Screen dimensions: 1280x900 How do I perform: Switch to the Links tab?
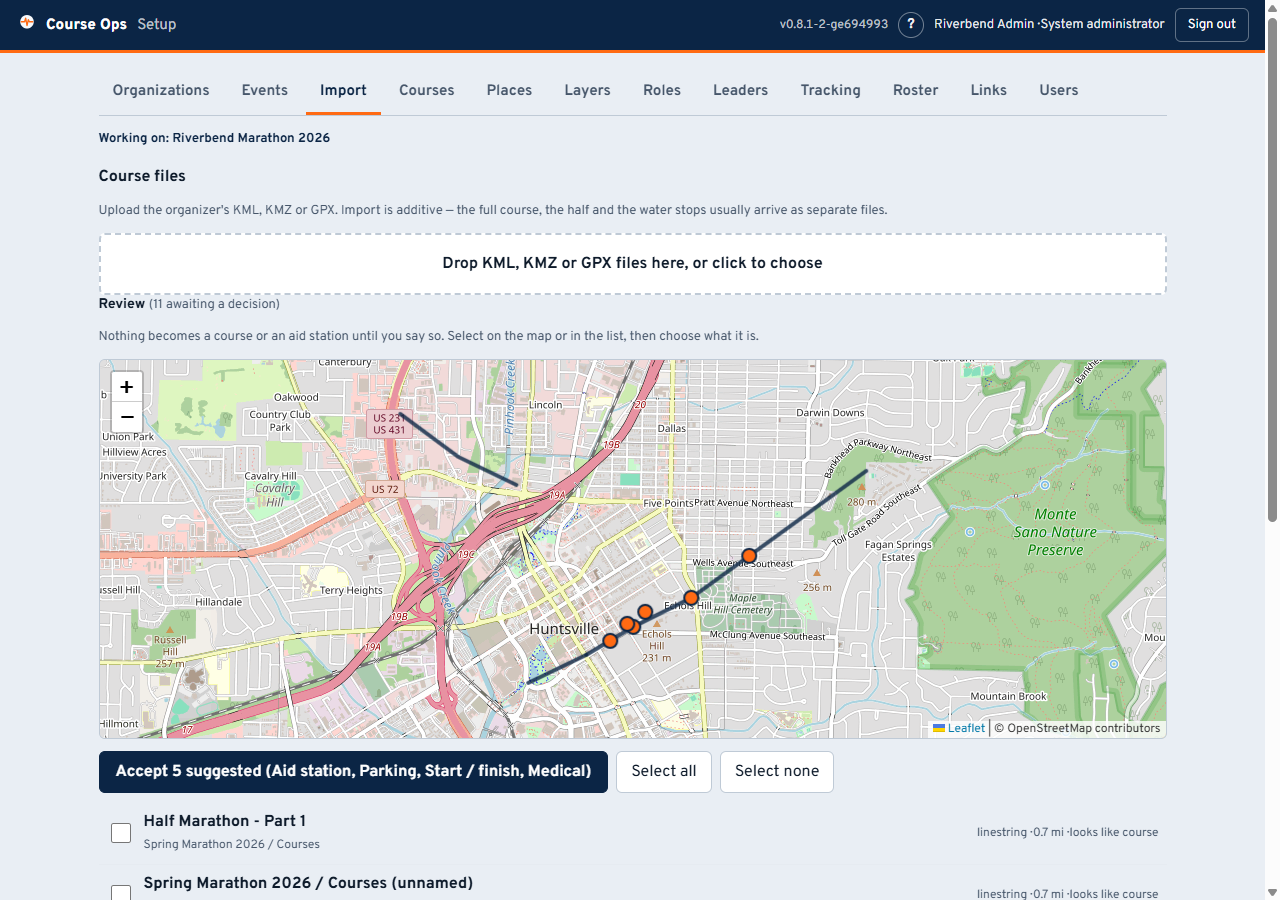point(989,90)
